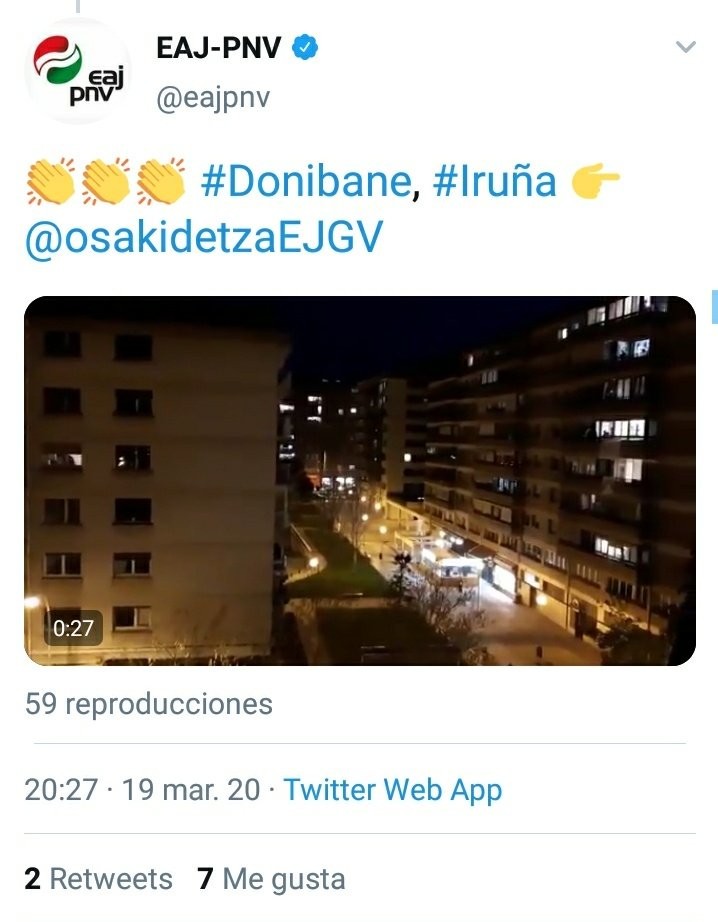Click the pointing hand emoji
Viewport: 718px width, 922px height.
596,181
